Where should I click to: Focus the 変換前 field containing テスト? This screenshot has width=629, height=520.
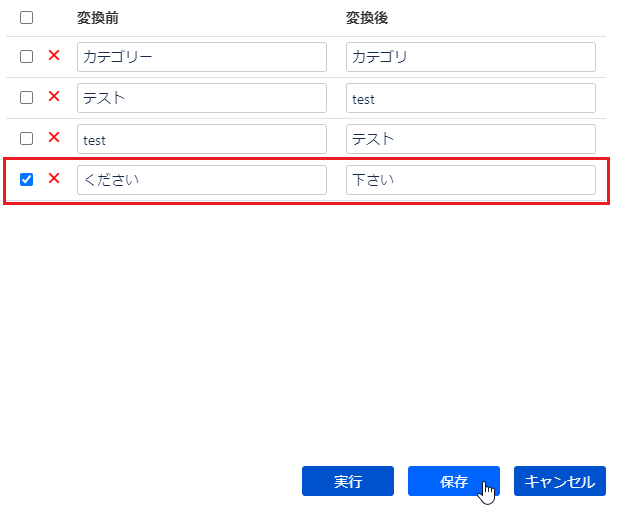tap(201, 98)
